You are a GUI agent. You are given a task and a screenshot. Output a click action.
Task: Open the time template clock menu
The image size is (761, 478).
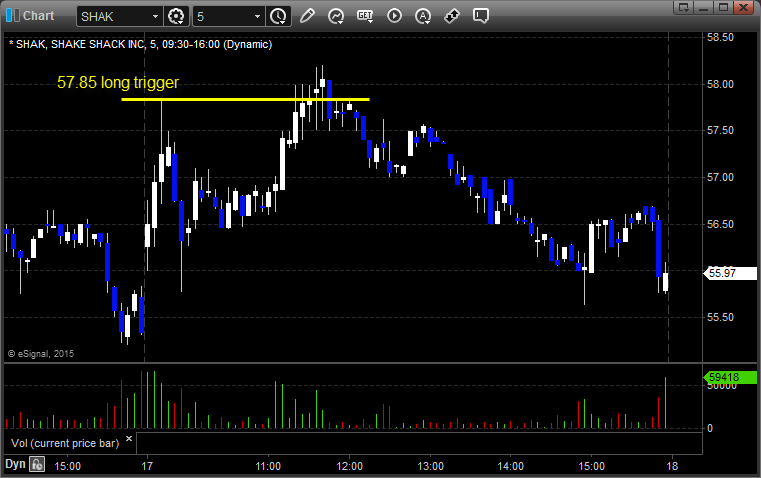coord(278,16)
